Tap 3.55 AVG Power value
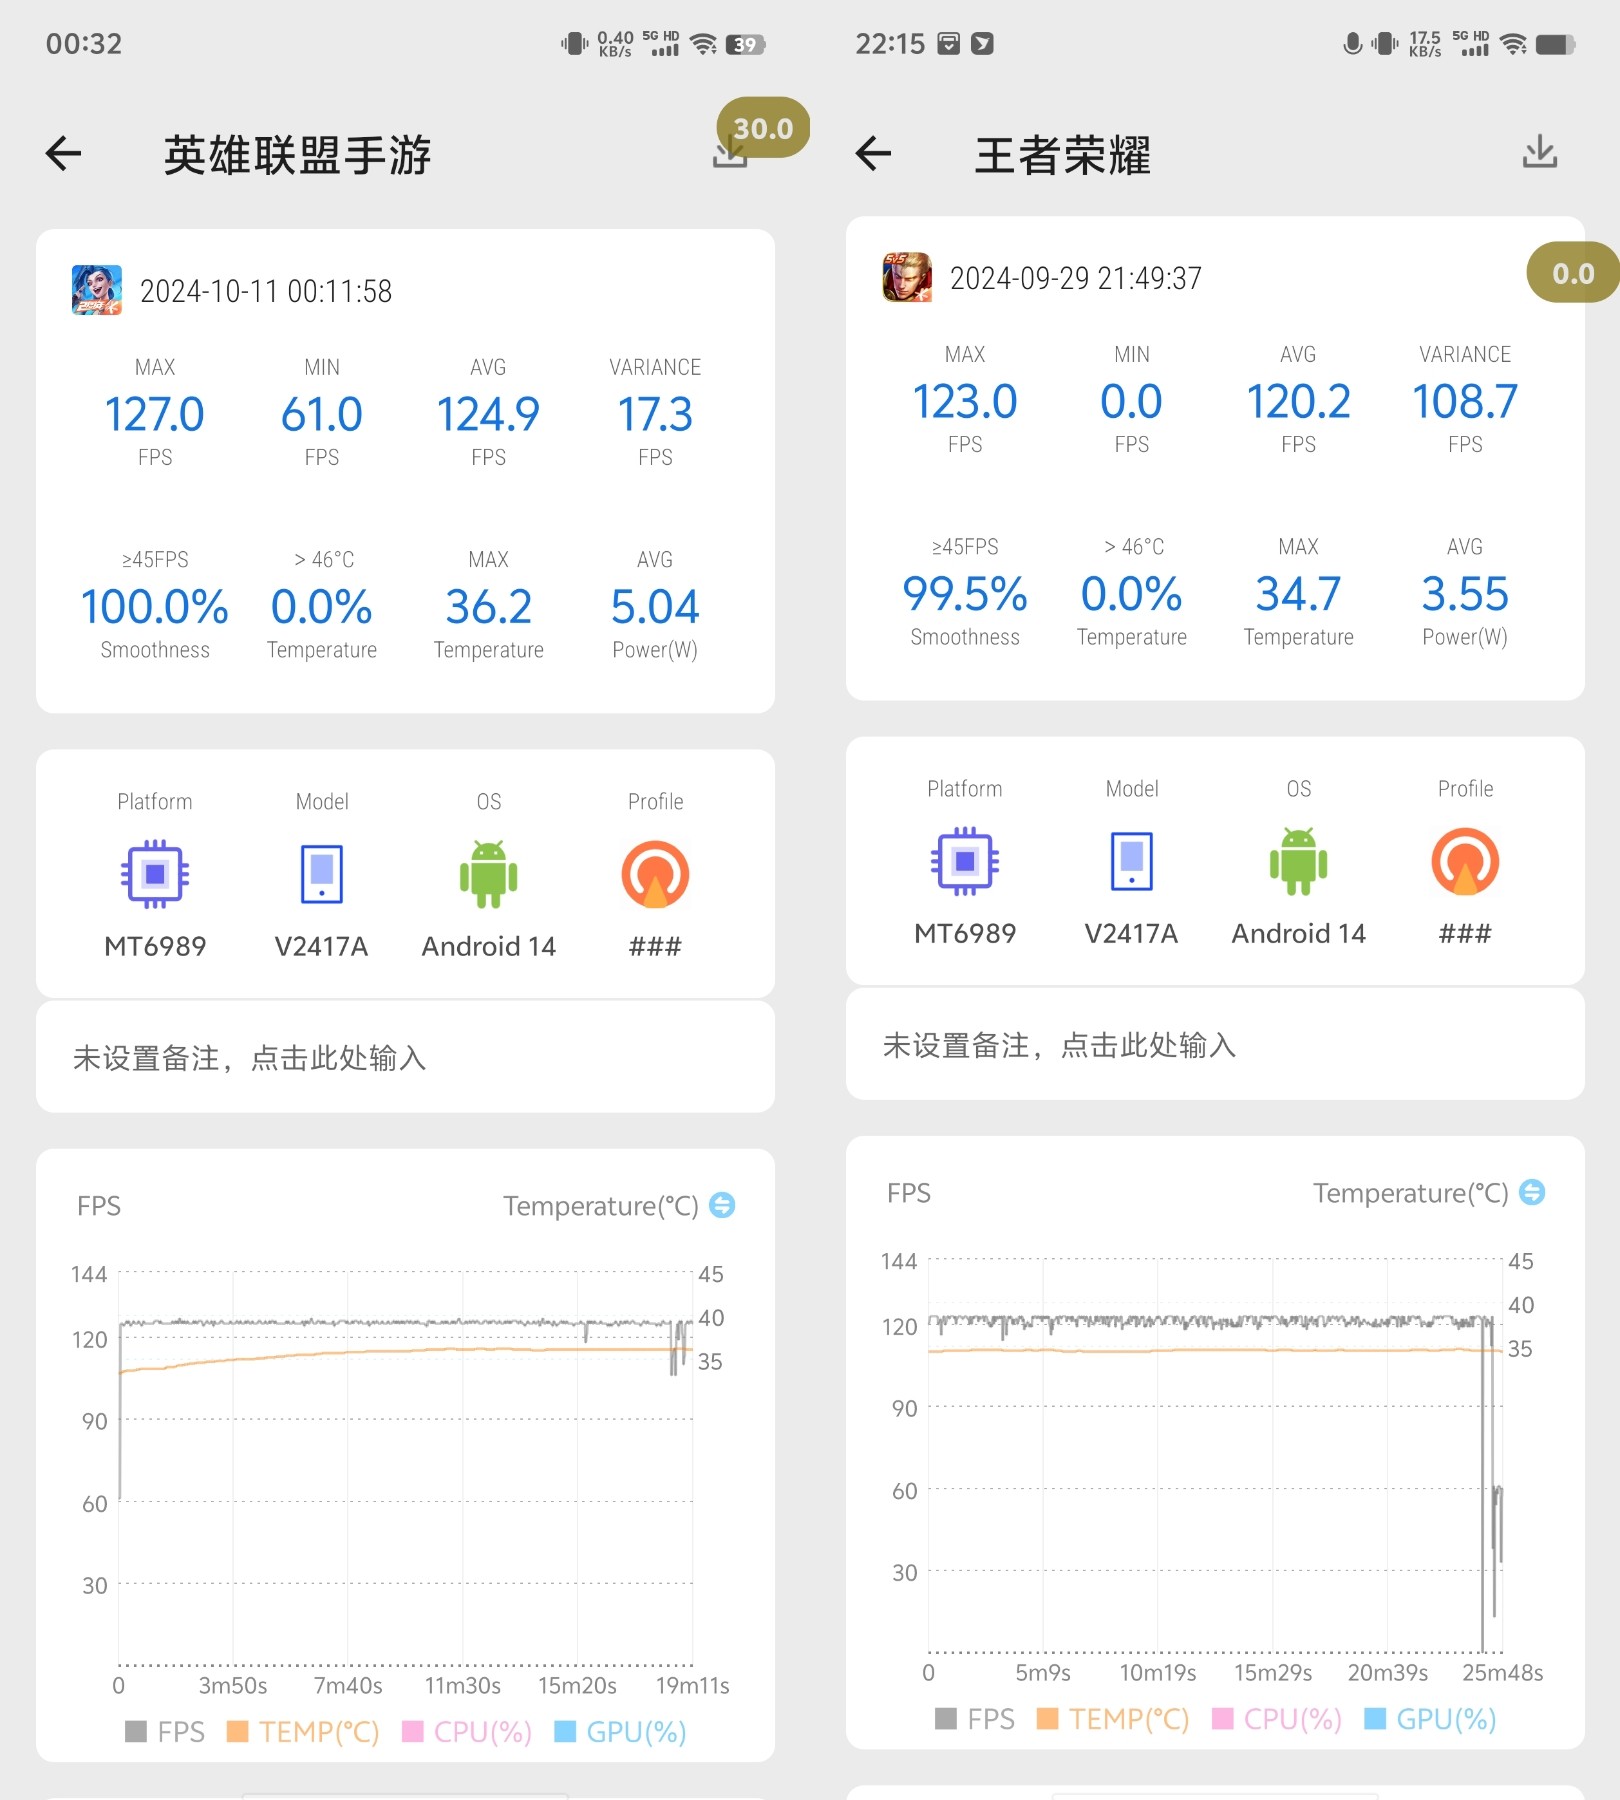Screen dimensions: 1620x1800 coord(1465,594)
